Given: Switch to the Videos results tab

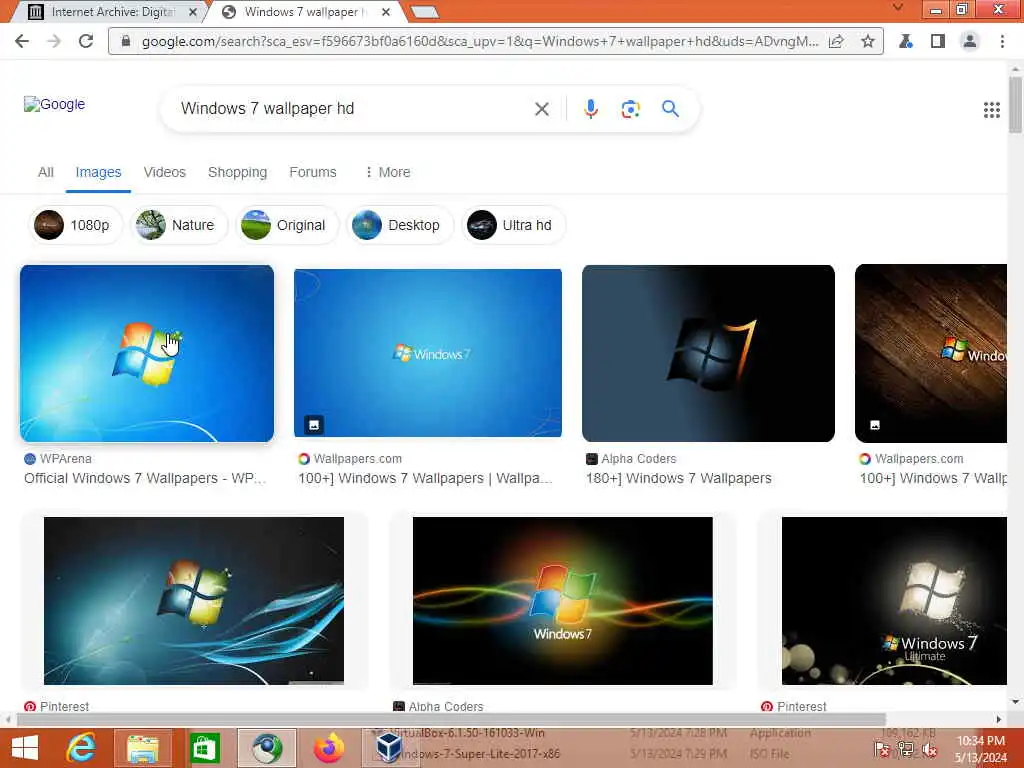Looking at the screenshot, I should point(165,172).
